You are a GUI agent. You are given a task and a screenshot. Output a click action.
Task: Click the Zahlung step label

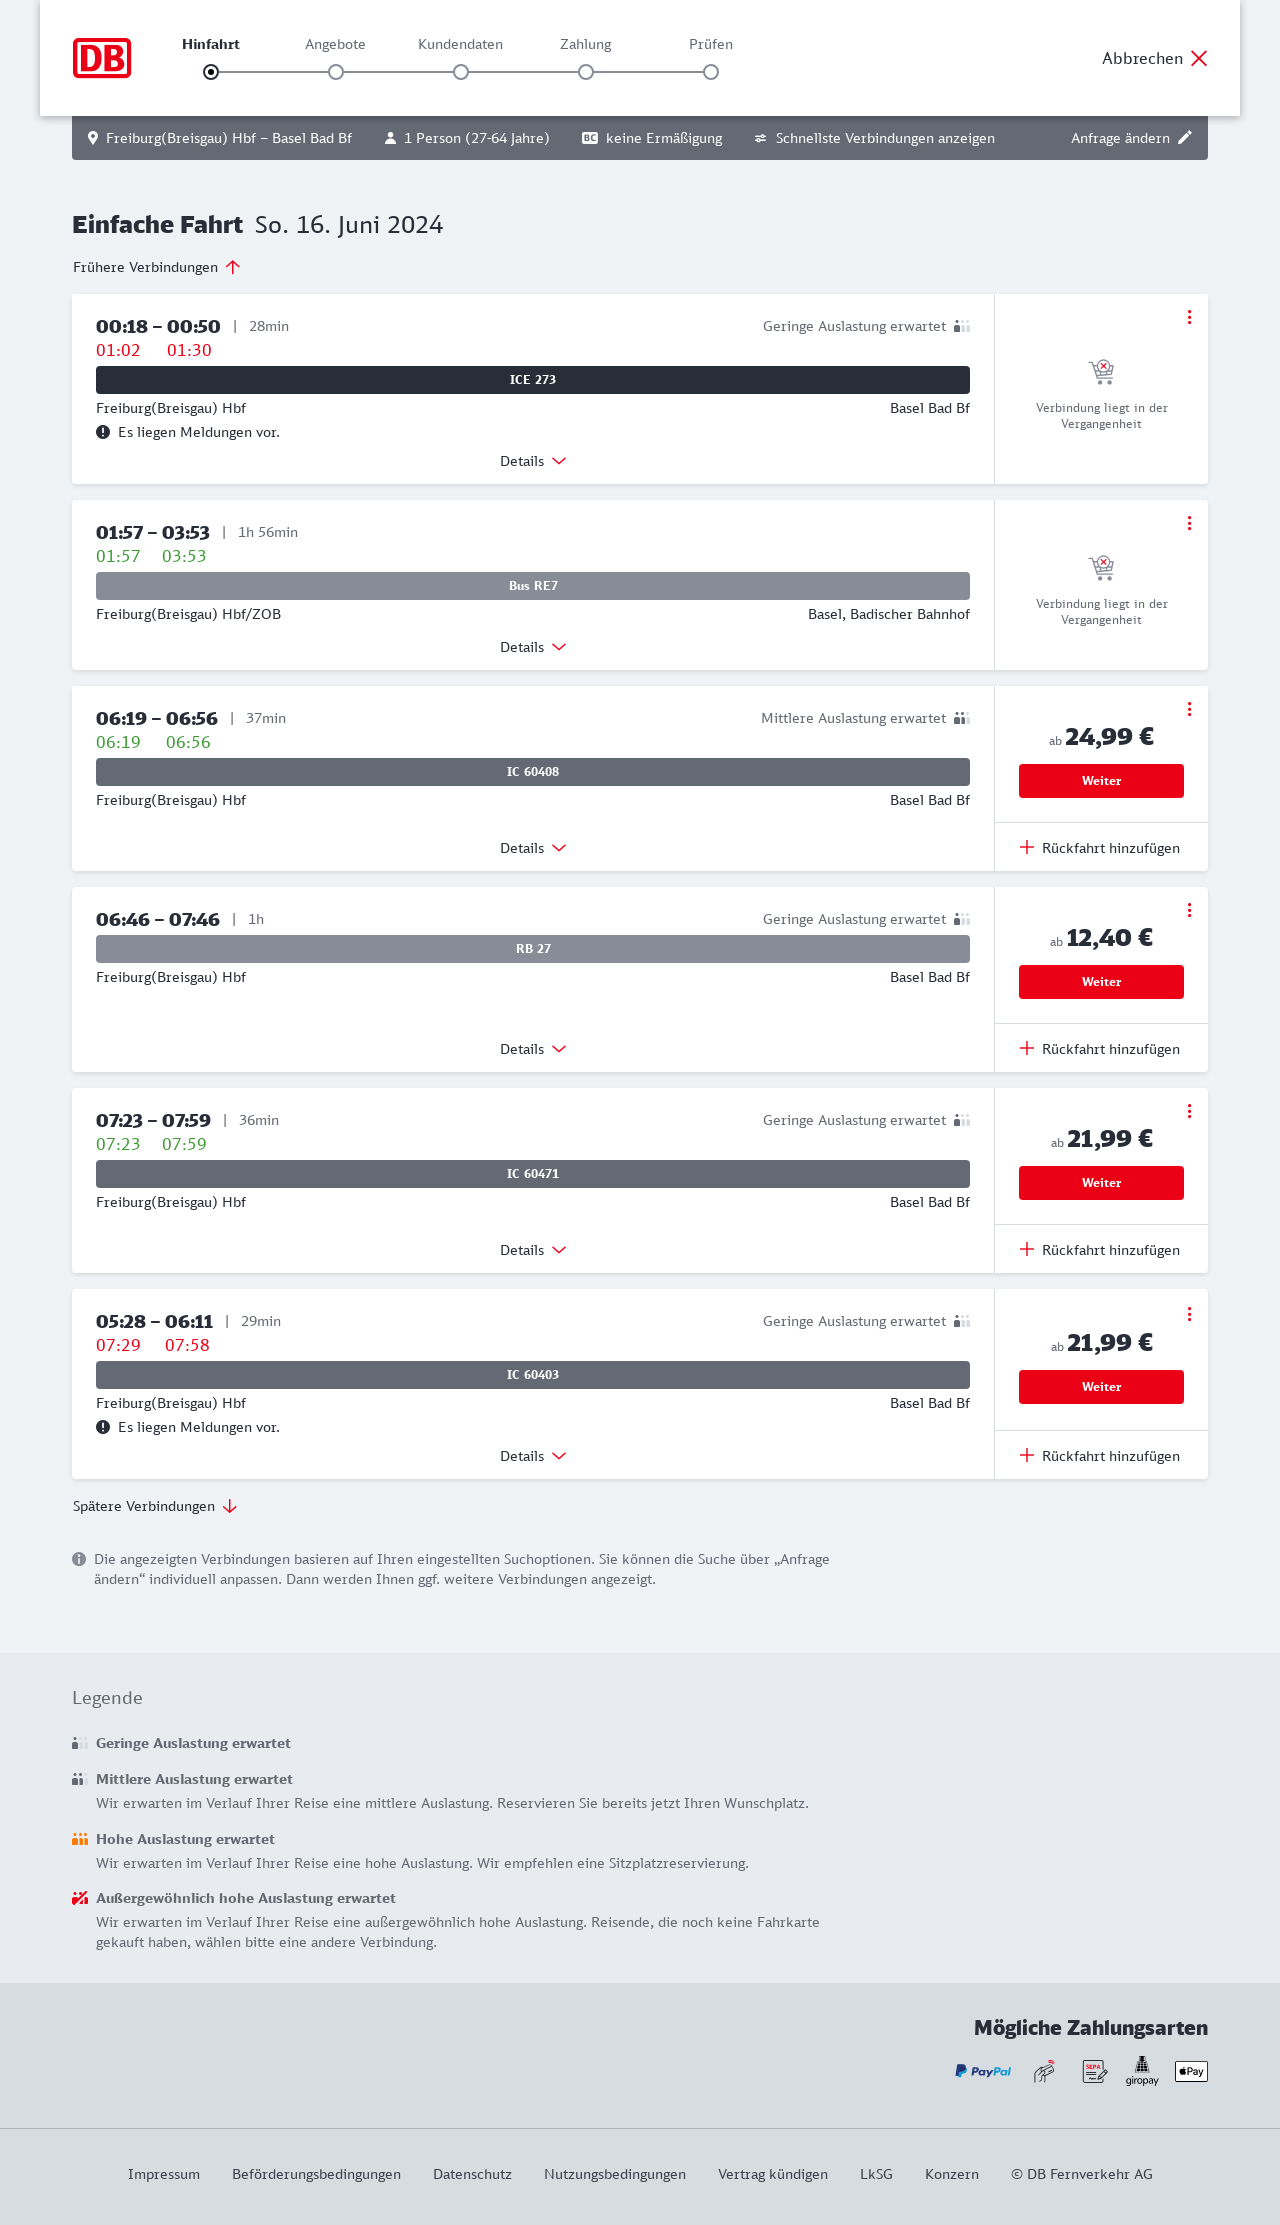[x=586, y=44]
